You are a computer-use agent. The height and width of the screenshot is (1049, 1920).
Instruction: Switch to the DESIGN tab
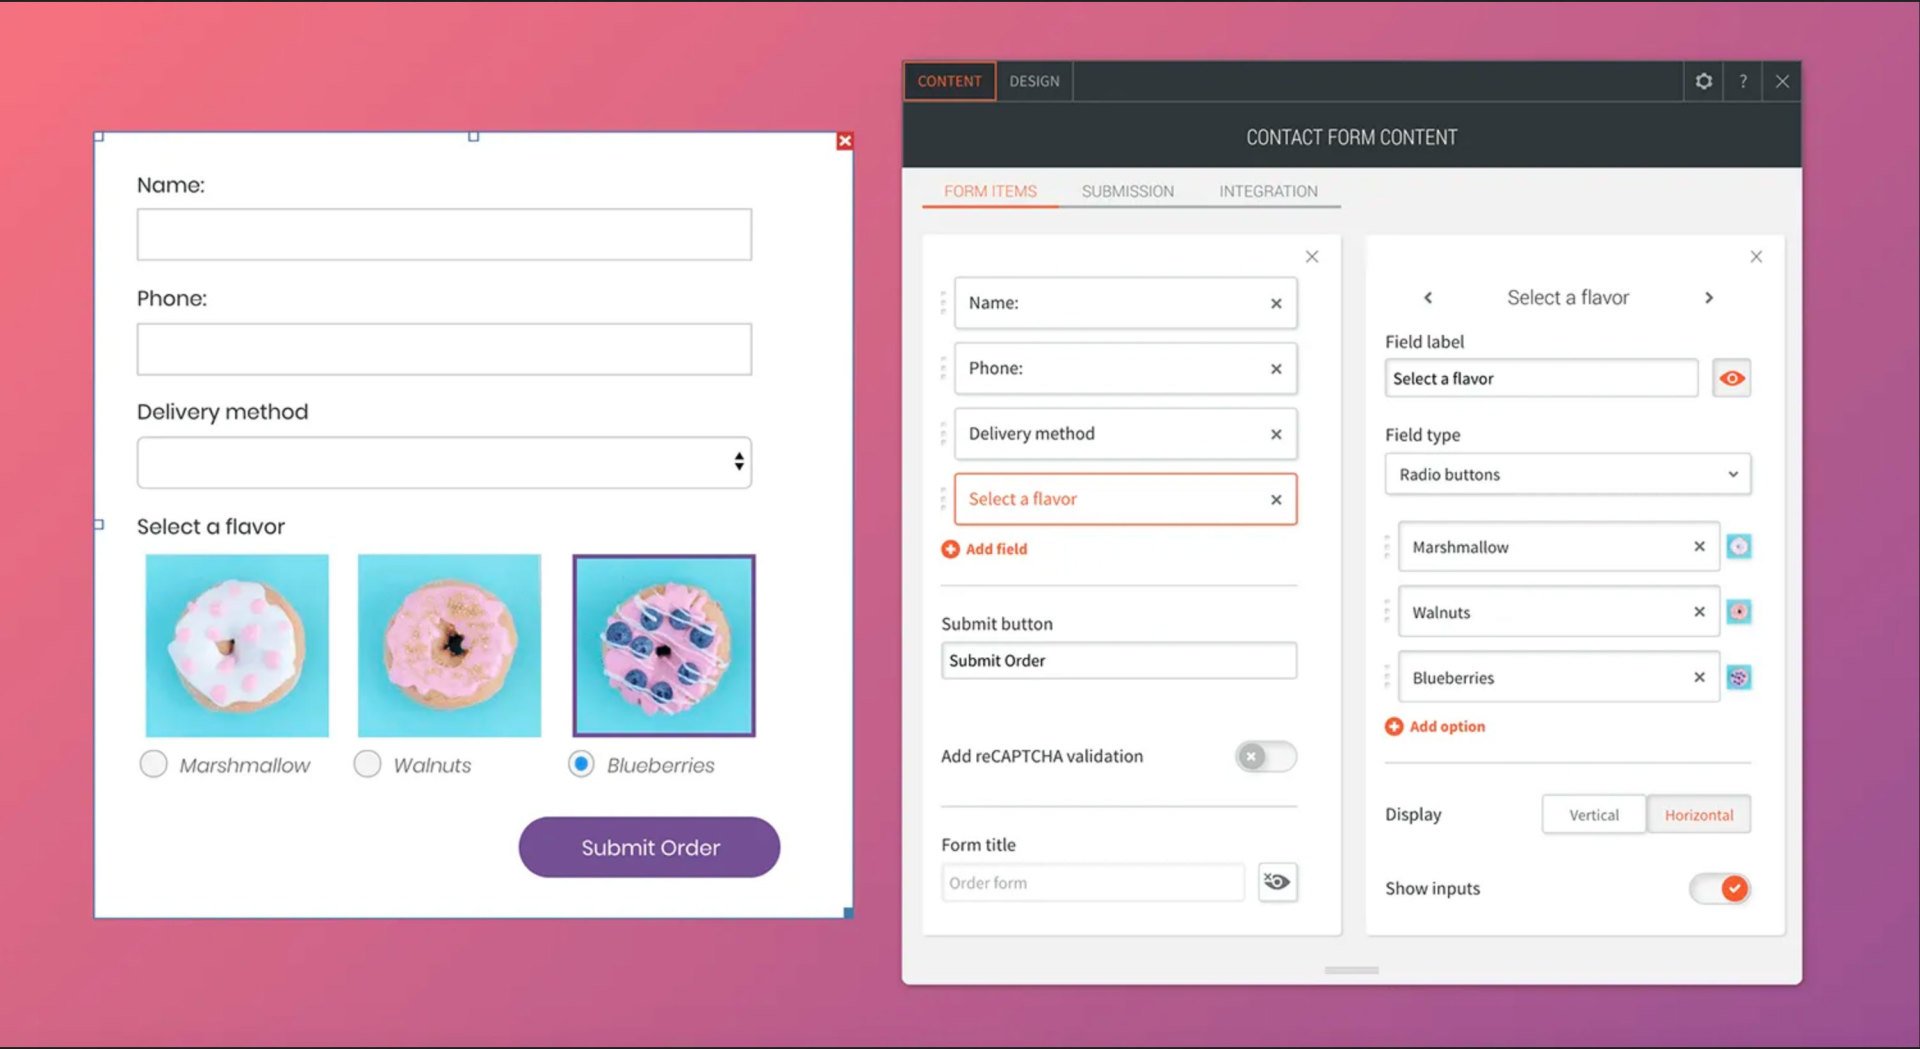(1034, 81)
